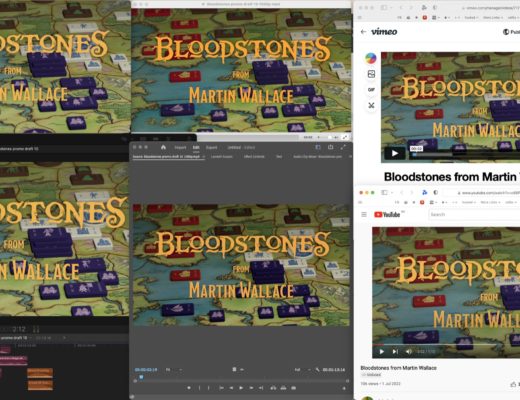
Task: Open the source monitor button editor plus
Action: (344, 388)
